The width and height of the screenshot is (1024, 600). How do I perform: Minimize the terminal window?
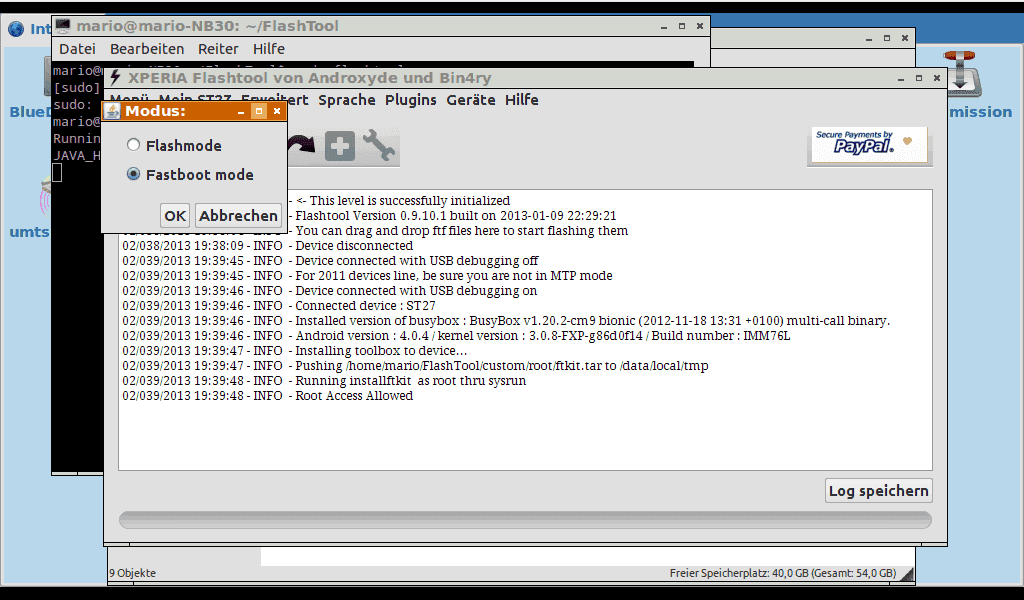[x=664, y=27]
